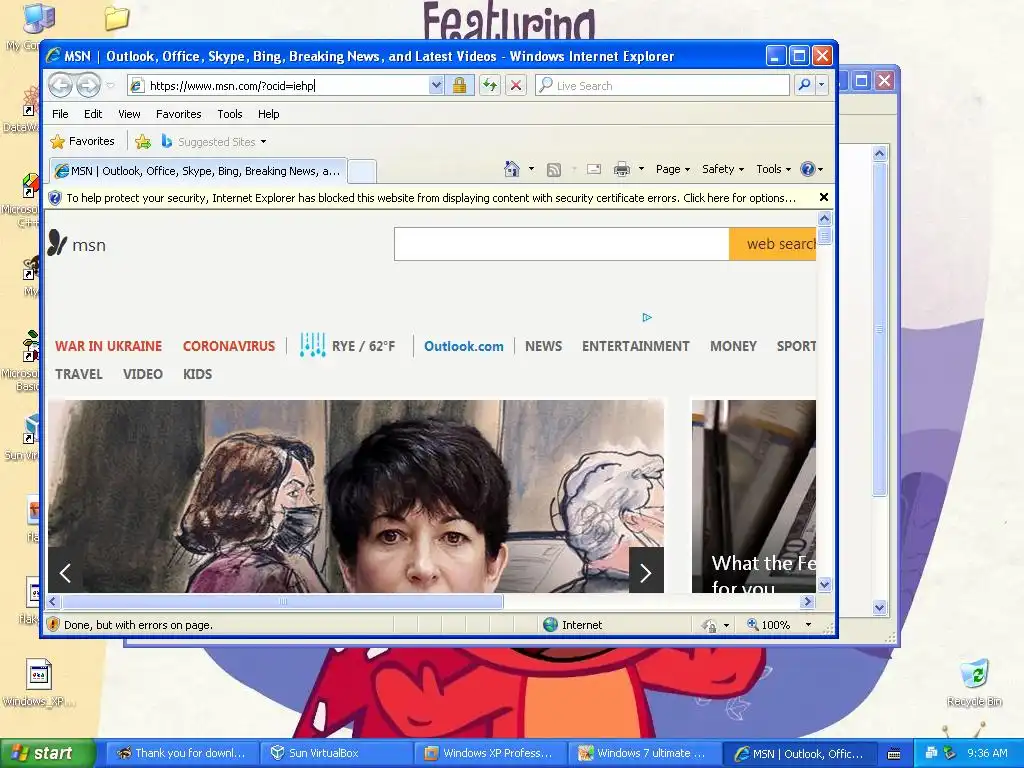Open the KIDS section link
The width and height of the screenshot is (1024, 768).
coord(197,374)
